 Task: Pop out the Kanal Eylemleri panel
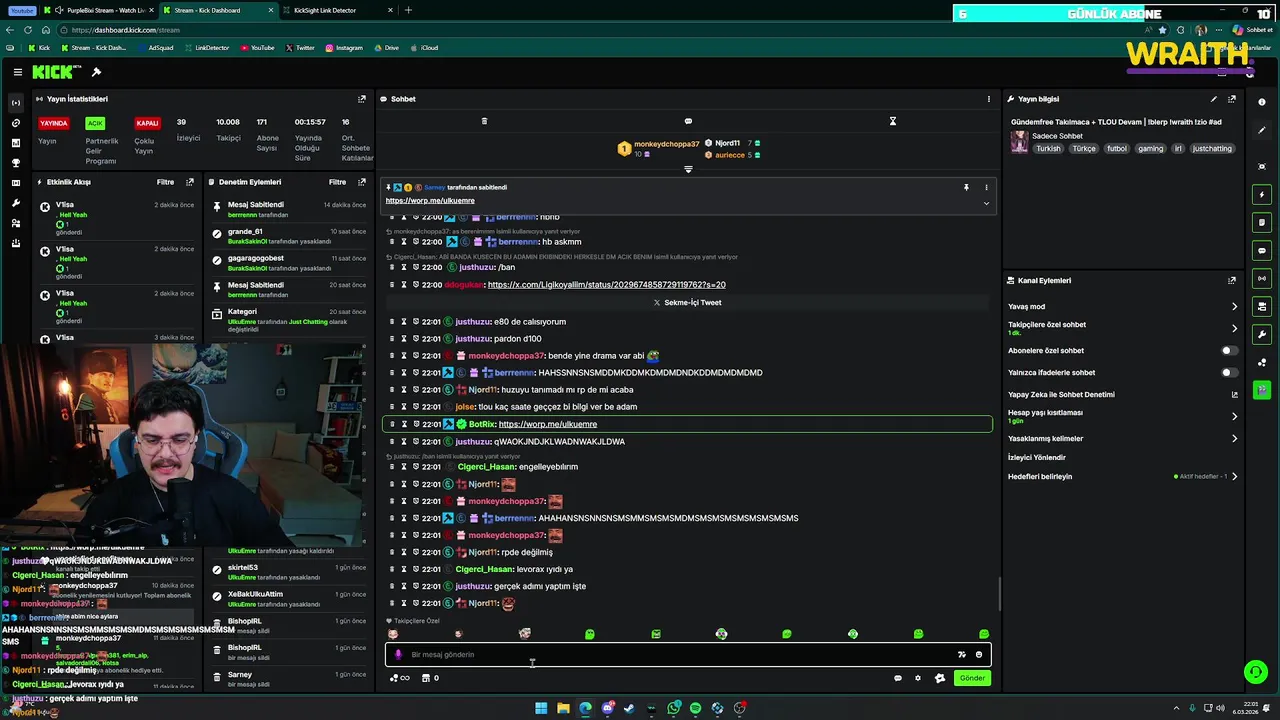1232,281
